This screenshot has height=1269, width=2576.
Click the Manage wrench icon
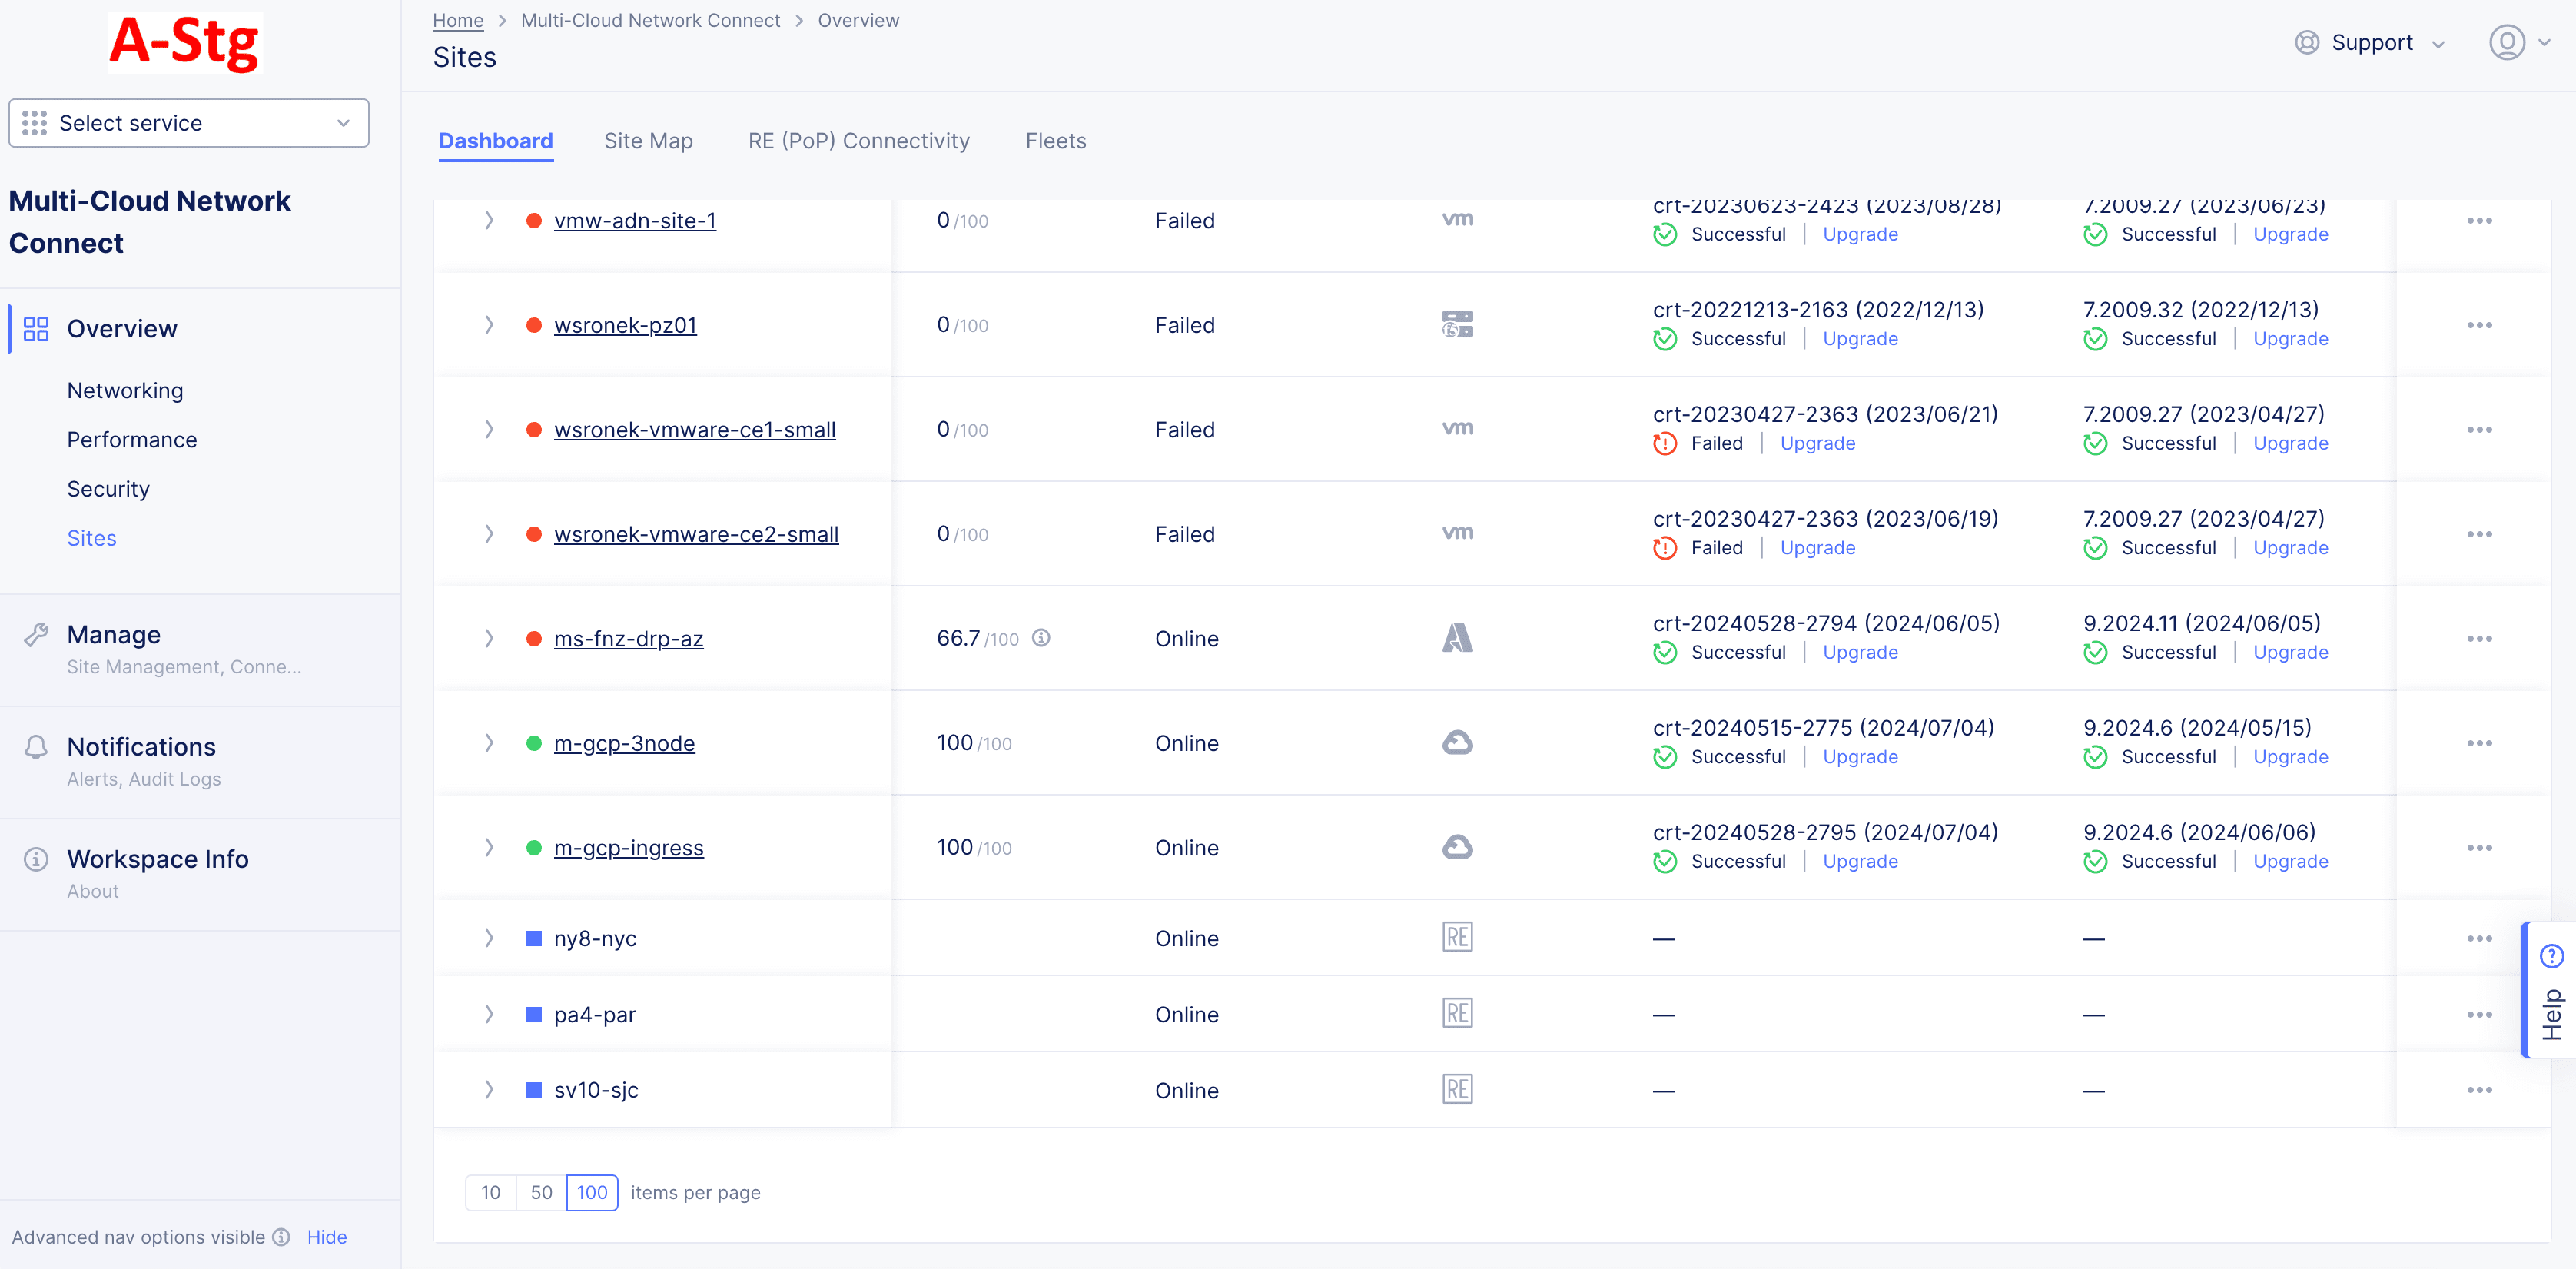pyautogui.click(x=36, y=635)
